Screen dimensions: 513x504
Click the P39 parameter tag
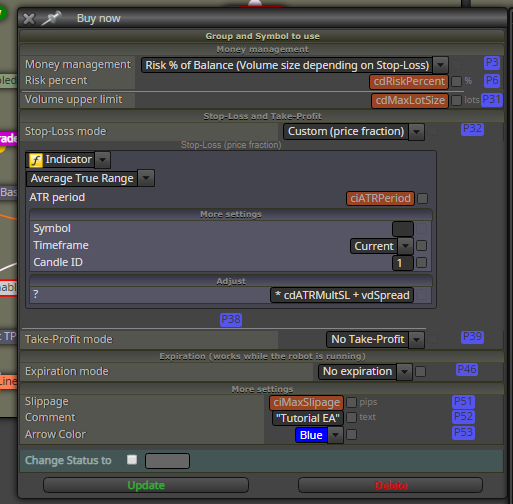[472, 337]
